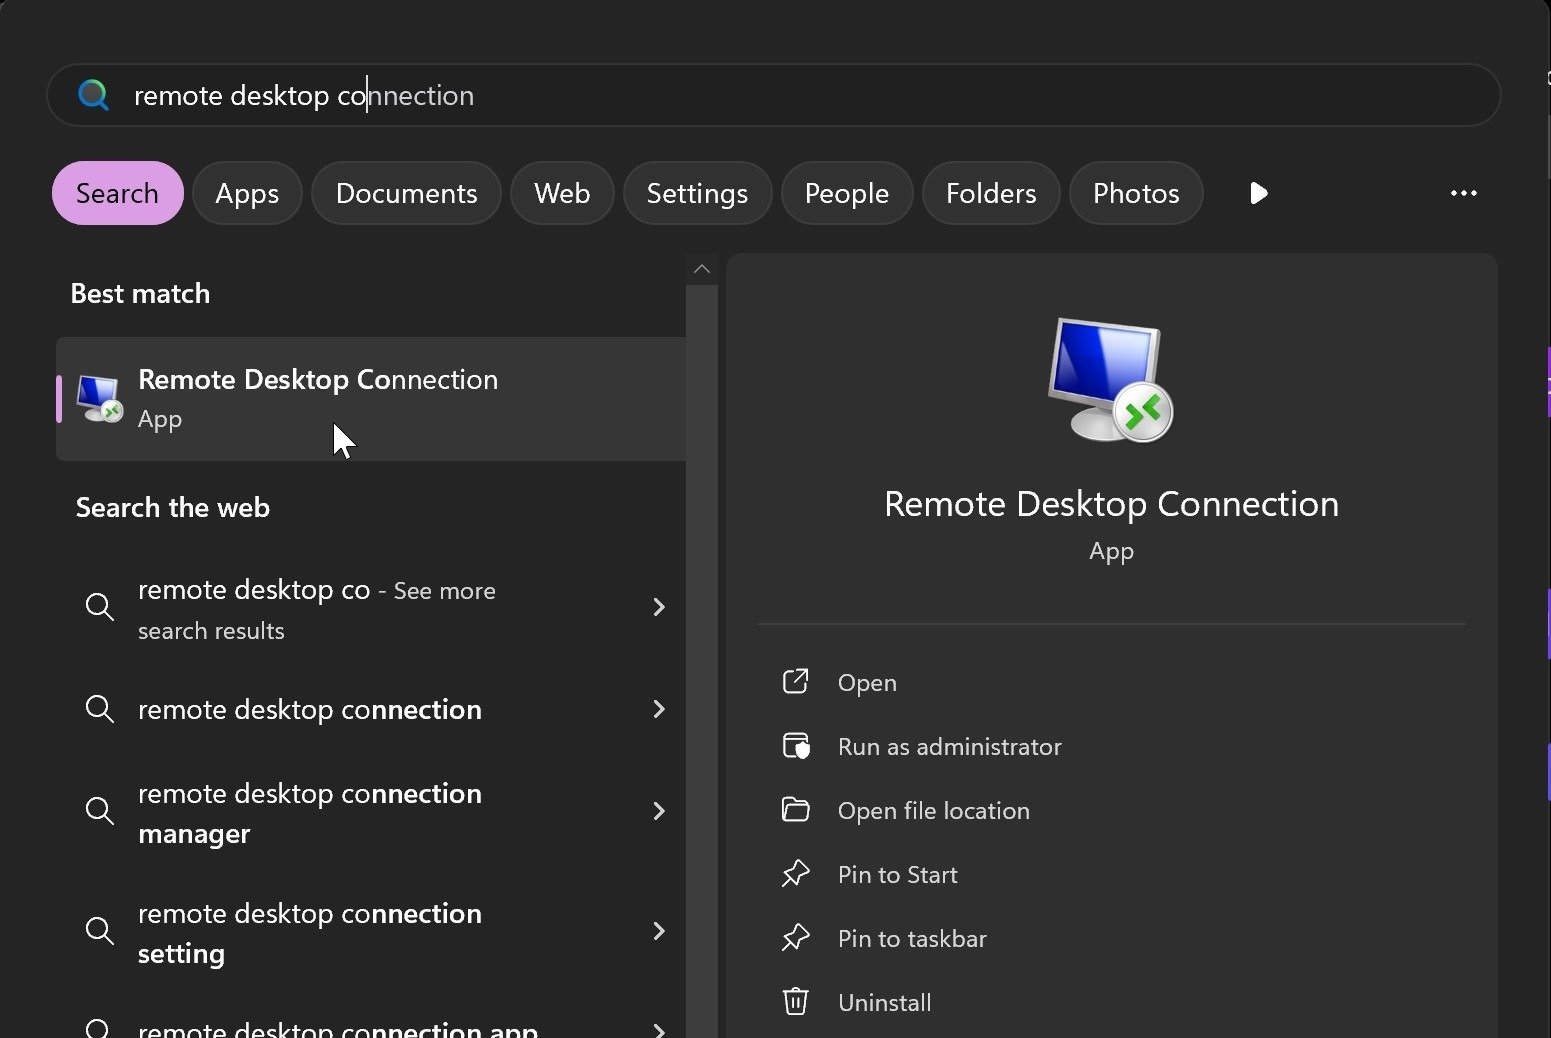1551x1038 pixels.
Task: Click the Uninstall trash icon
Action: tap(795, 1001)
